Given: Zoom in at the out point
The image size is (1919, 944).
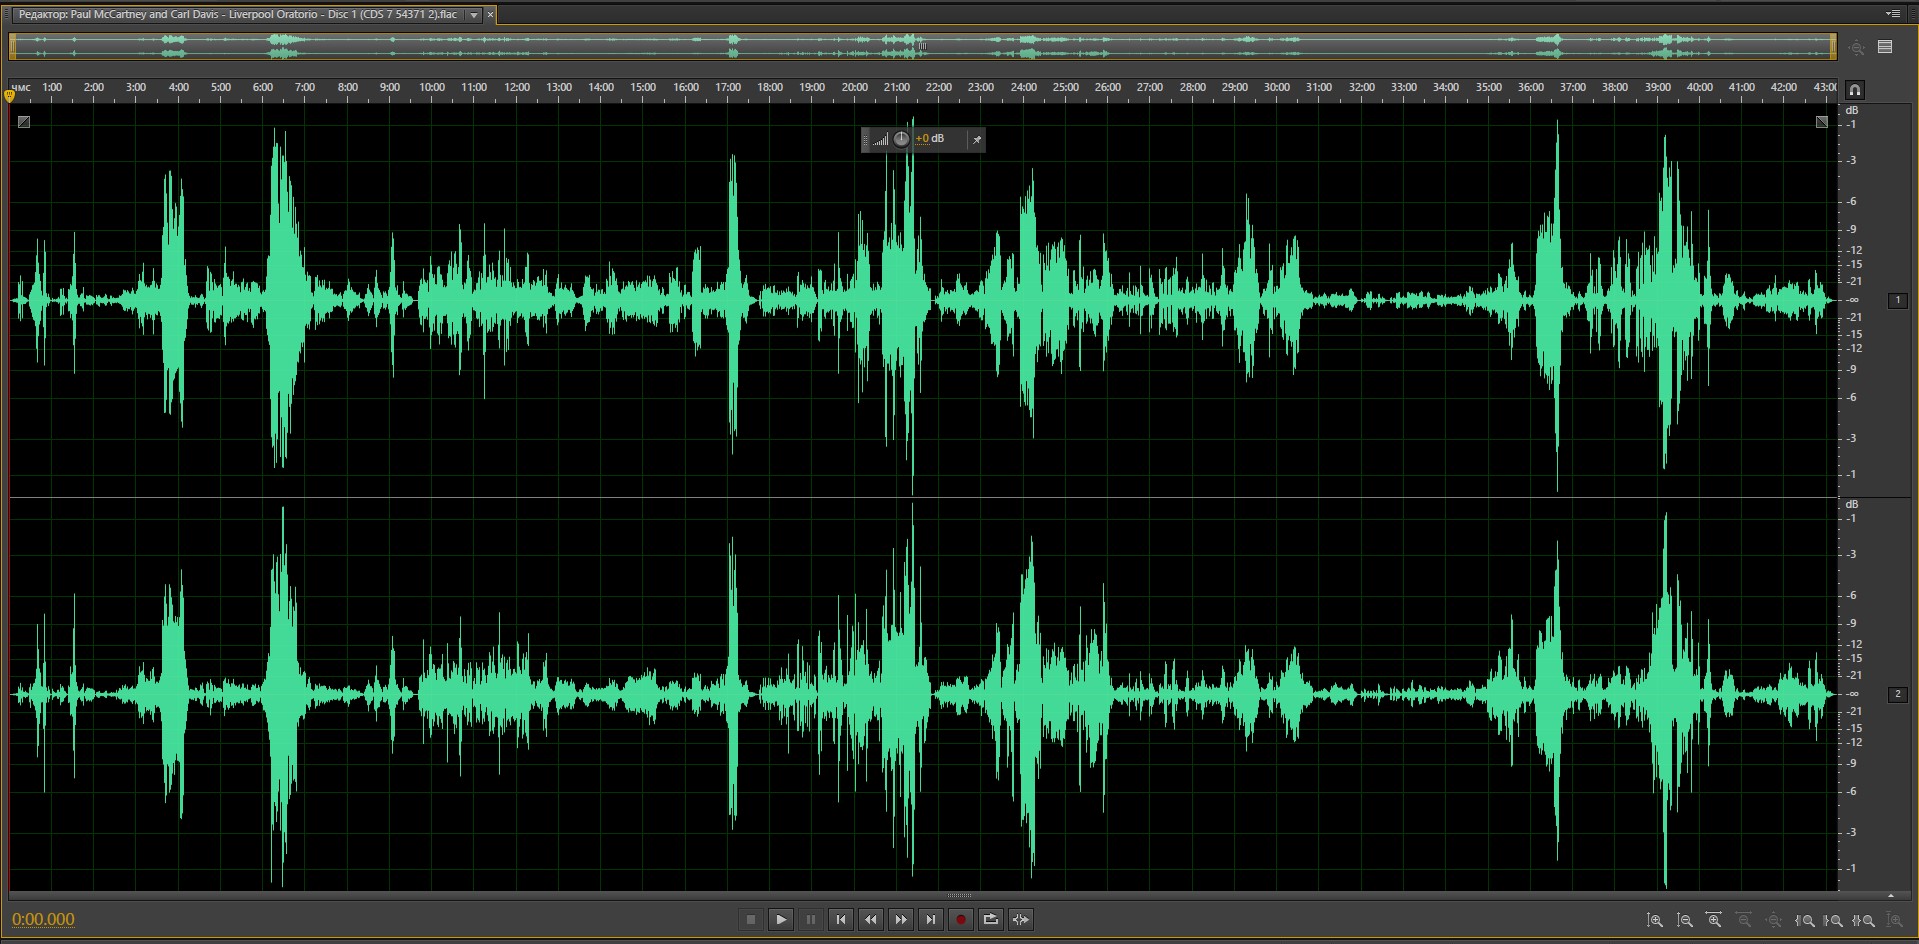Looking at the screenshot, I should tap(1834, 920).
